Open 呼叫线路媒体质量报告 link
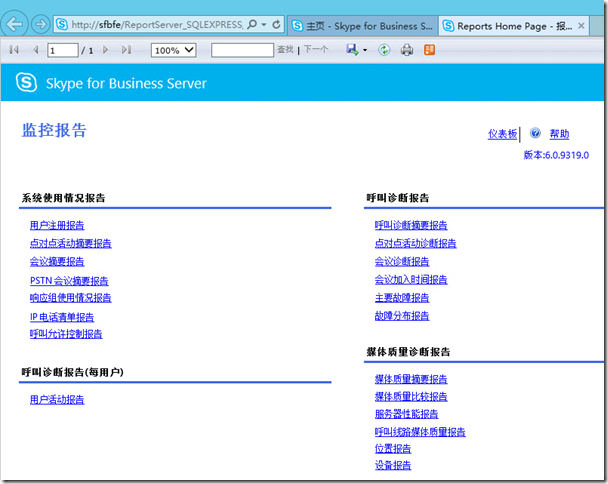 420,432
